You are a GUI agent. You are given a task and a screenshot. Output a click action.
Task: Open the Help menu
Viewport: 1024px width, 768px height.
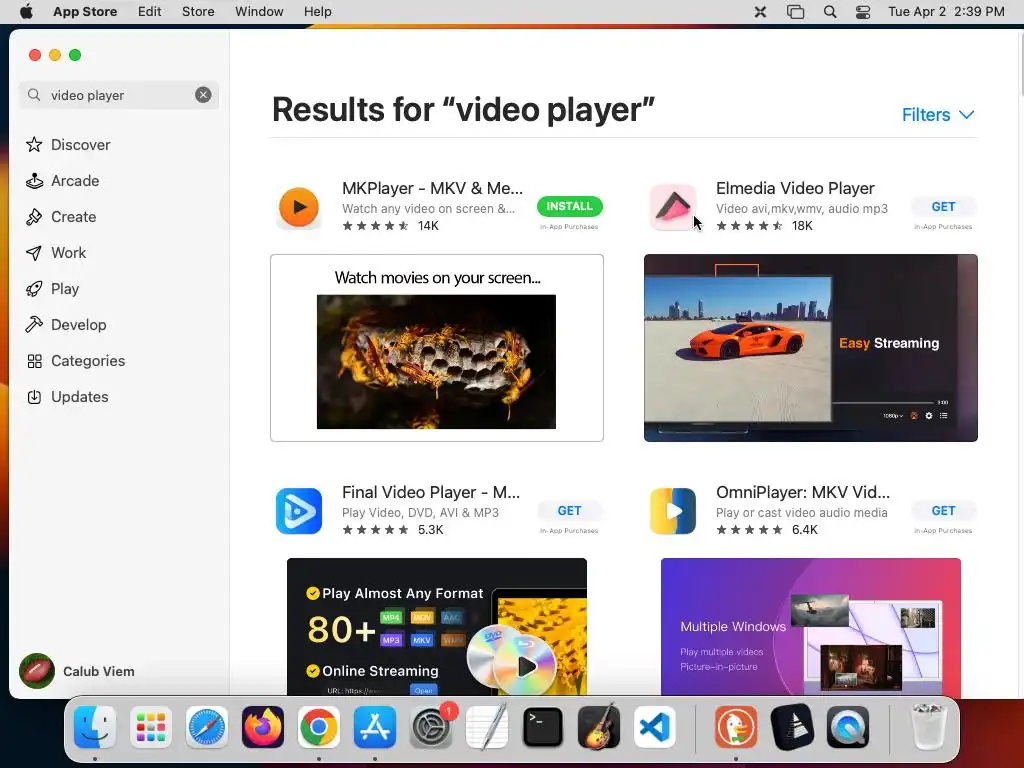coord(317,12)
